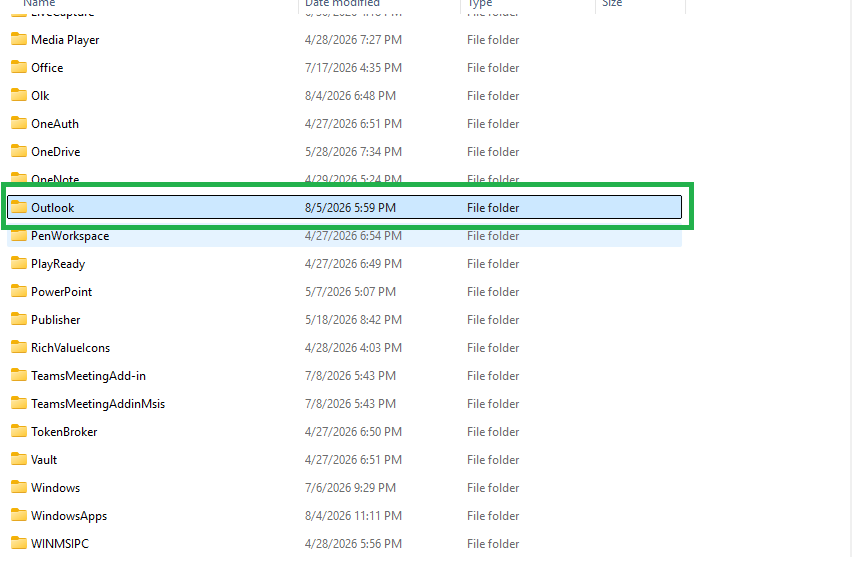Image resolution: width=852 pixels, height=563 pixels.
Task: Select the PowerPoint folder name
Action: click(x=61, y=292)
